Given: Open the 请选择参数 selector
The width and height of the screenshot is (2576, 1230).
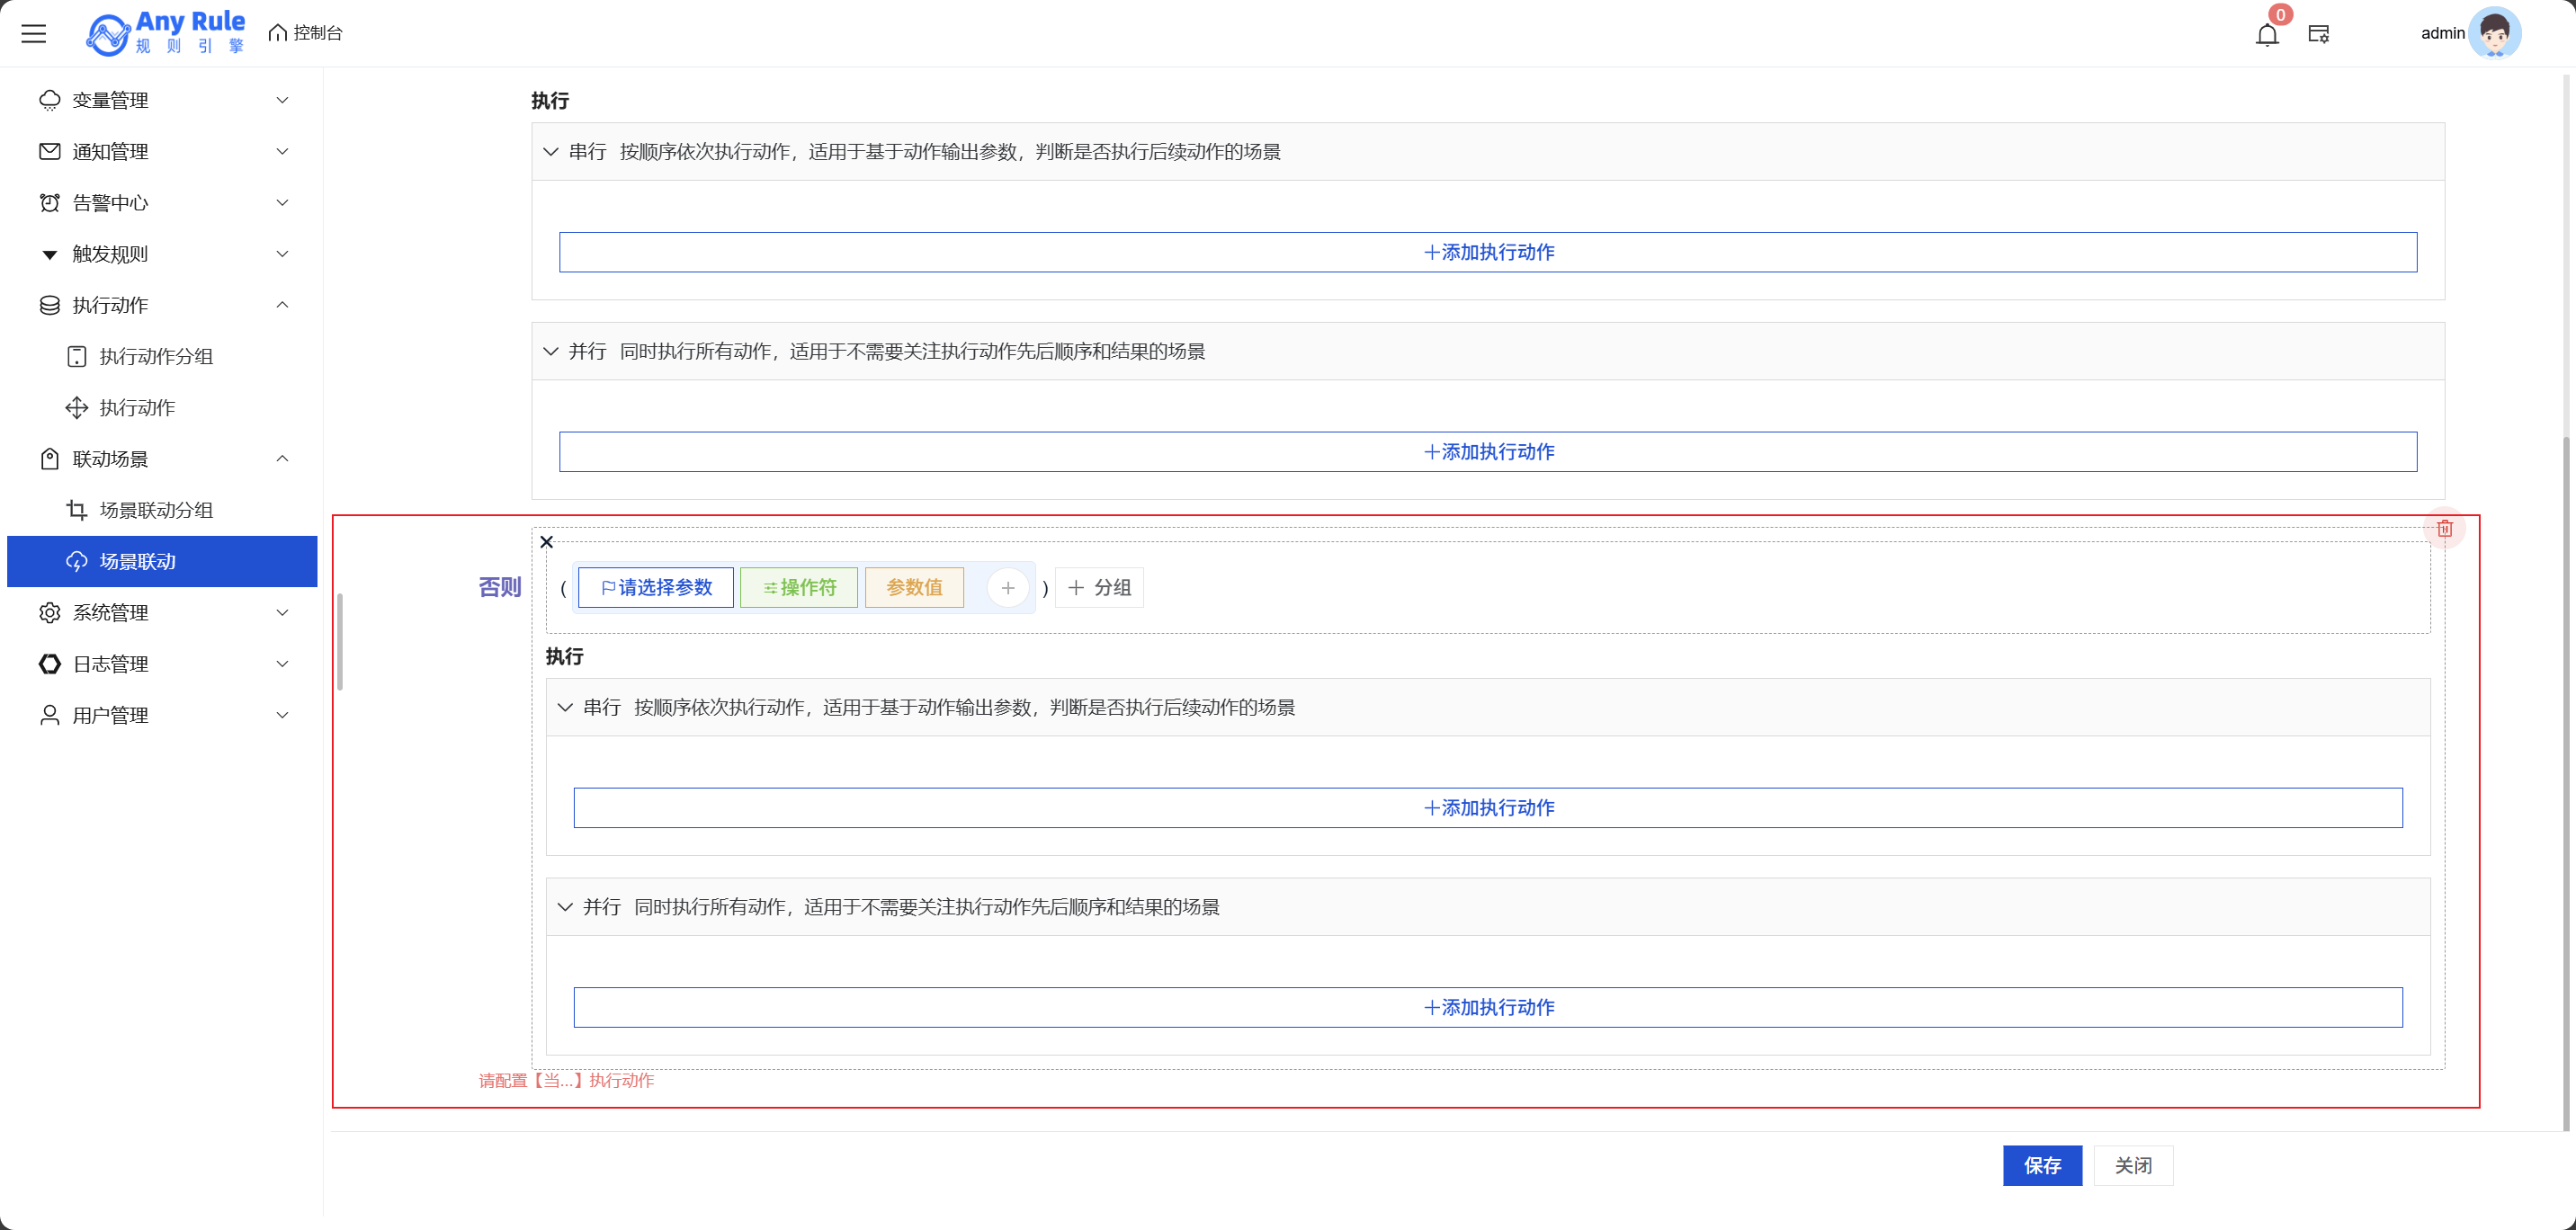Looking at the screenshot, I should point(656,588).
